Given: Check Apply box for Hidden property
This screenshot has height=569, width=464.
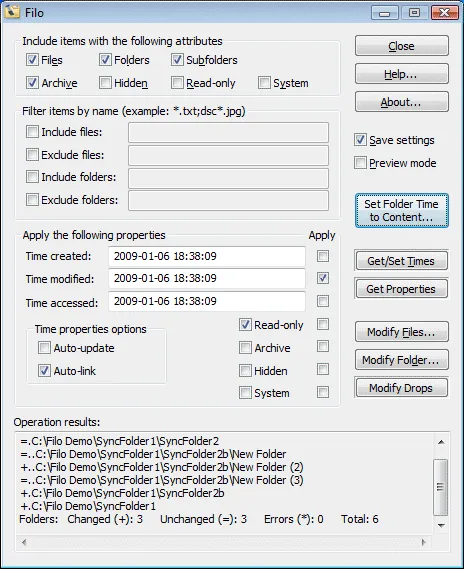Looking at the screenshot, I should (x=323, y=369).
